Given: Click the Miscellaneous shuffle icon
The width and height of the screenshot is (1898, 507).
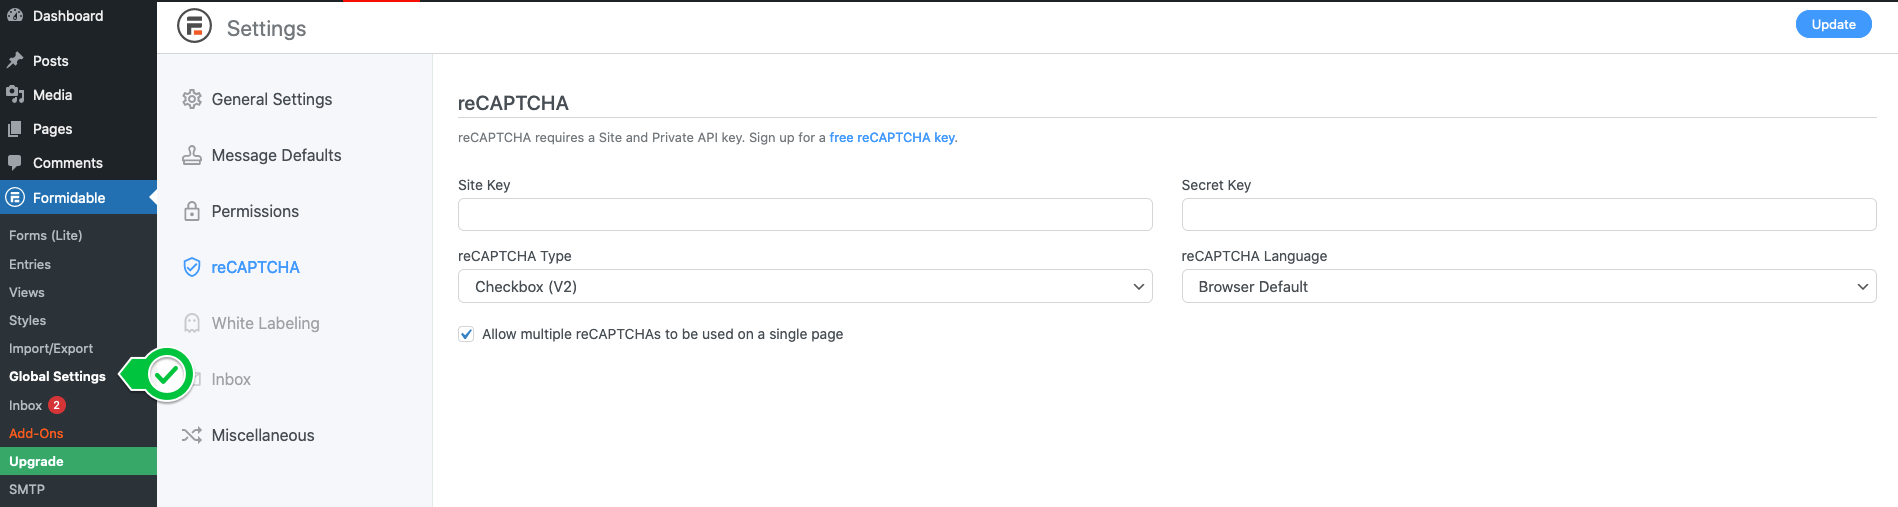Looking at the screenshot, I should click(192, 435).
